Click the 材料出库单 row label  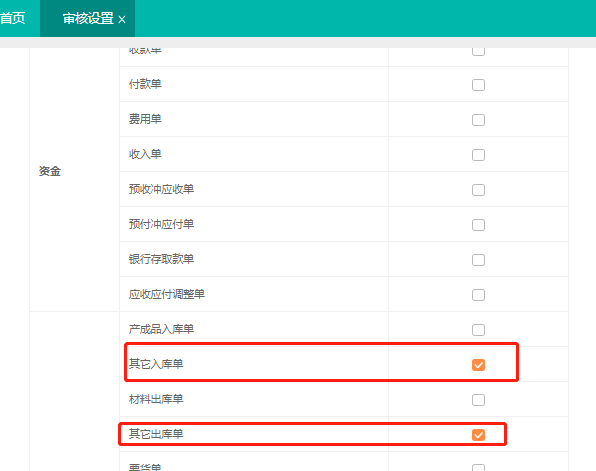coord(156,399)
